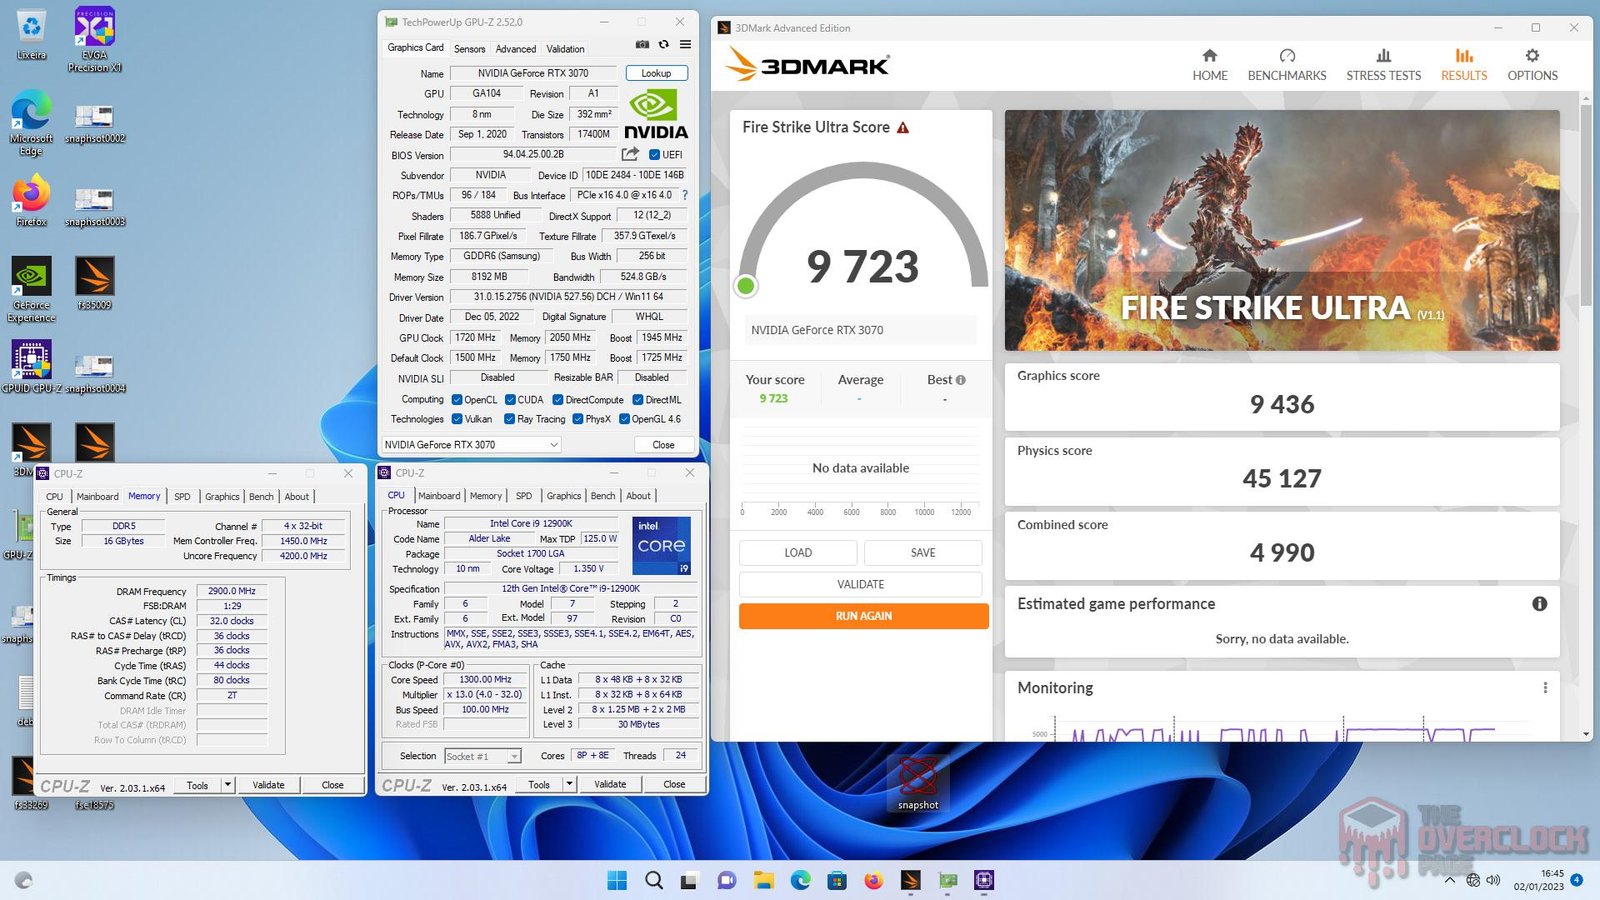Open 3DMark Options gear
The image size is (1600, 900).
(x=1532, y=65)
